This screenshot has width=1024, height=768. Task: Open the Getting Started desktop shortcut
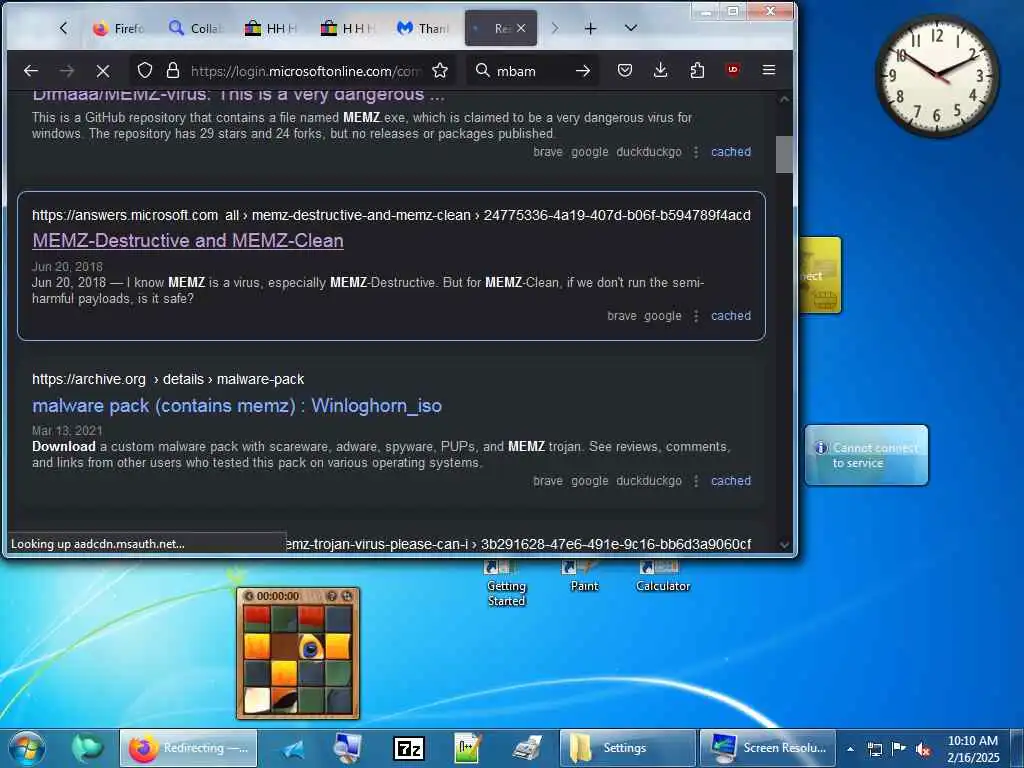click(x=506, y=583)
